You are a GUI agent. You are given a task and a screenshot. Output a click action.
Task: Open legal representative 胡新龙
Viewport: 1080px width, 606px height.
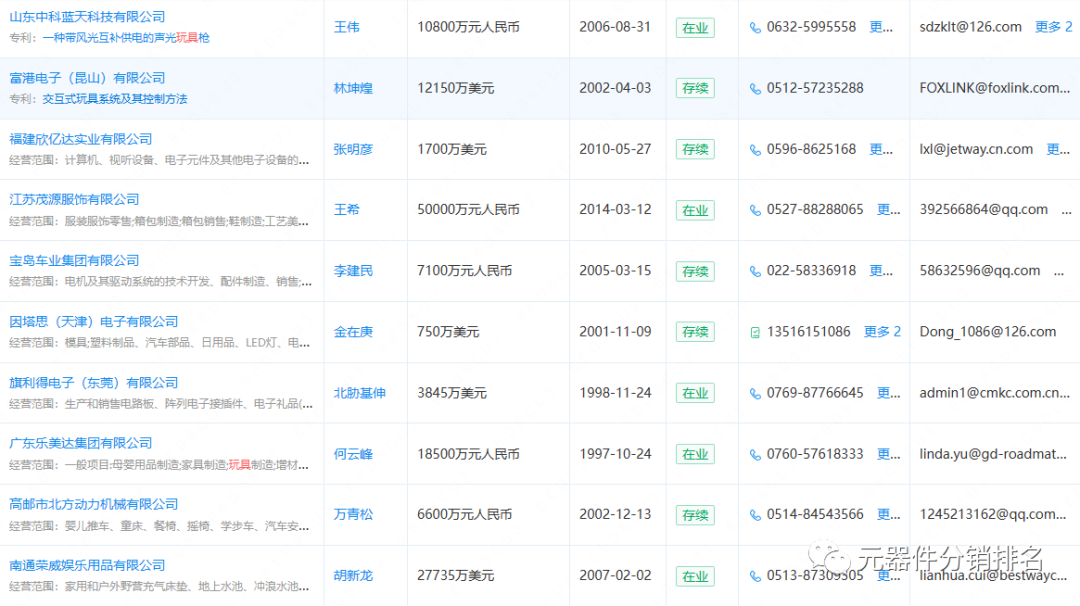[353, 576]
